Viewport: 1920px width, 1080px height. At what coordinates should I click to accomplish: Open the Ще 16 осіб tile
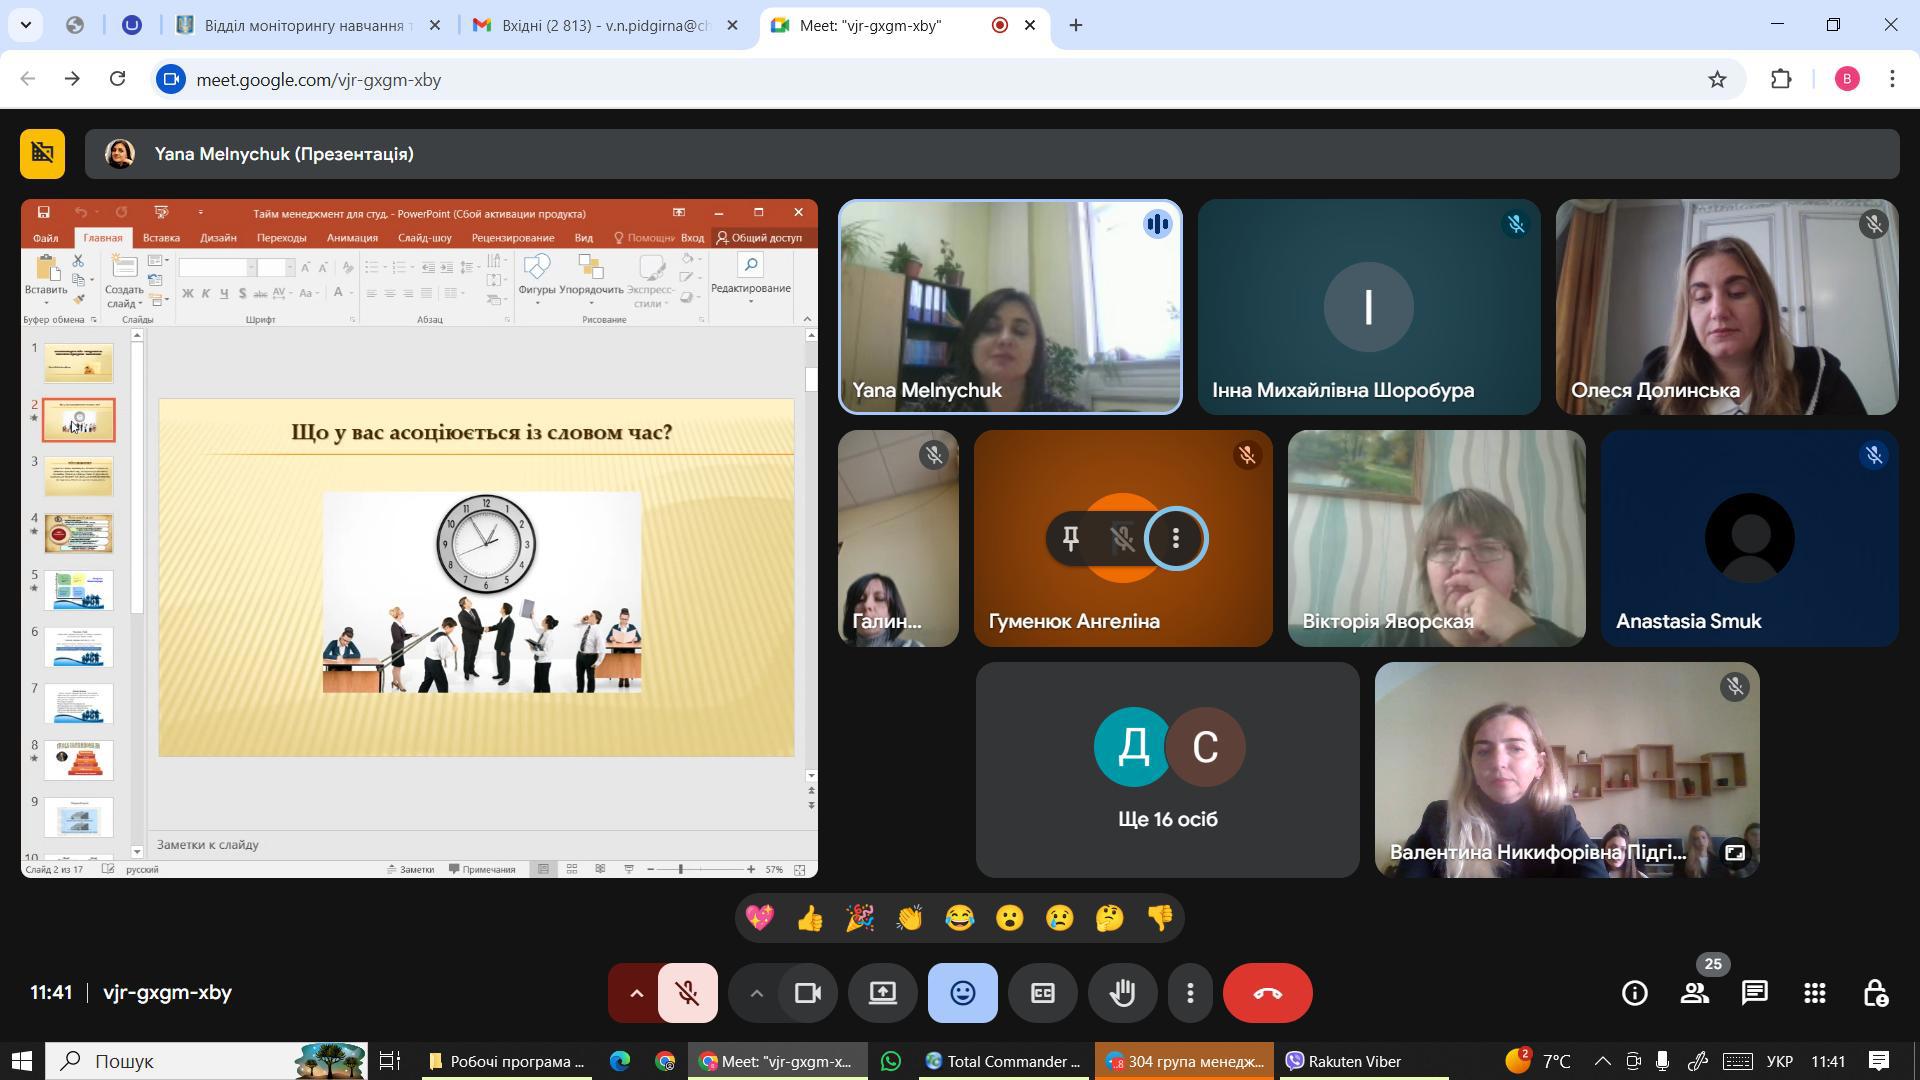(x=1167, y=770)
